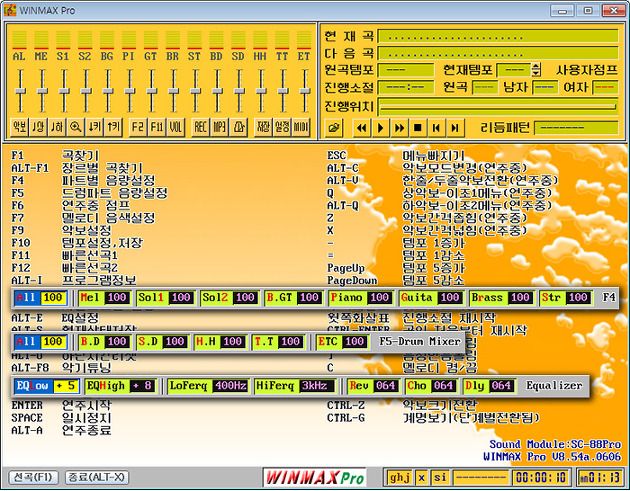Image resolution: width=630 pixels, height=491 pixels.
Task: Start recording with the REC button
Action: coord(200,127)
